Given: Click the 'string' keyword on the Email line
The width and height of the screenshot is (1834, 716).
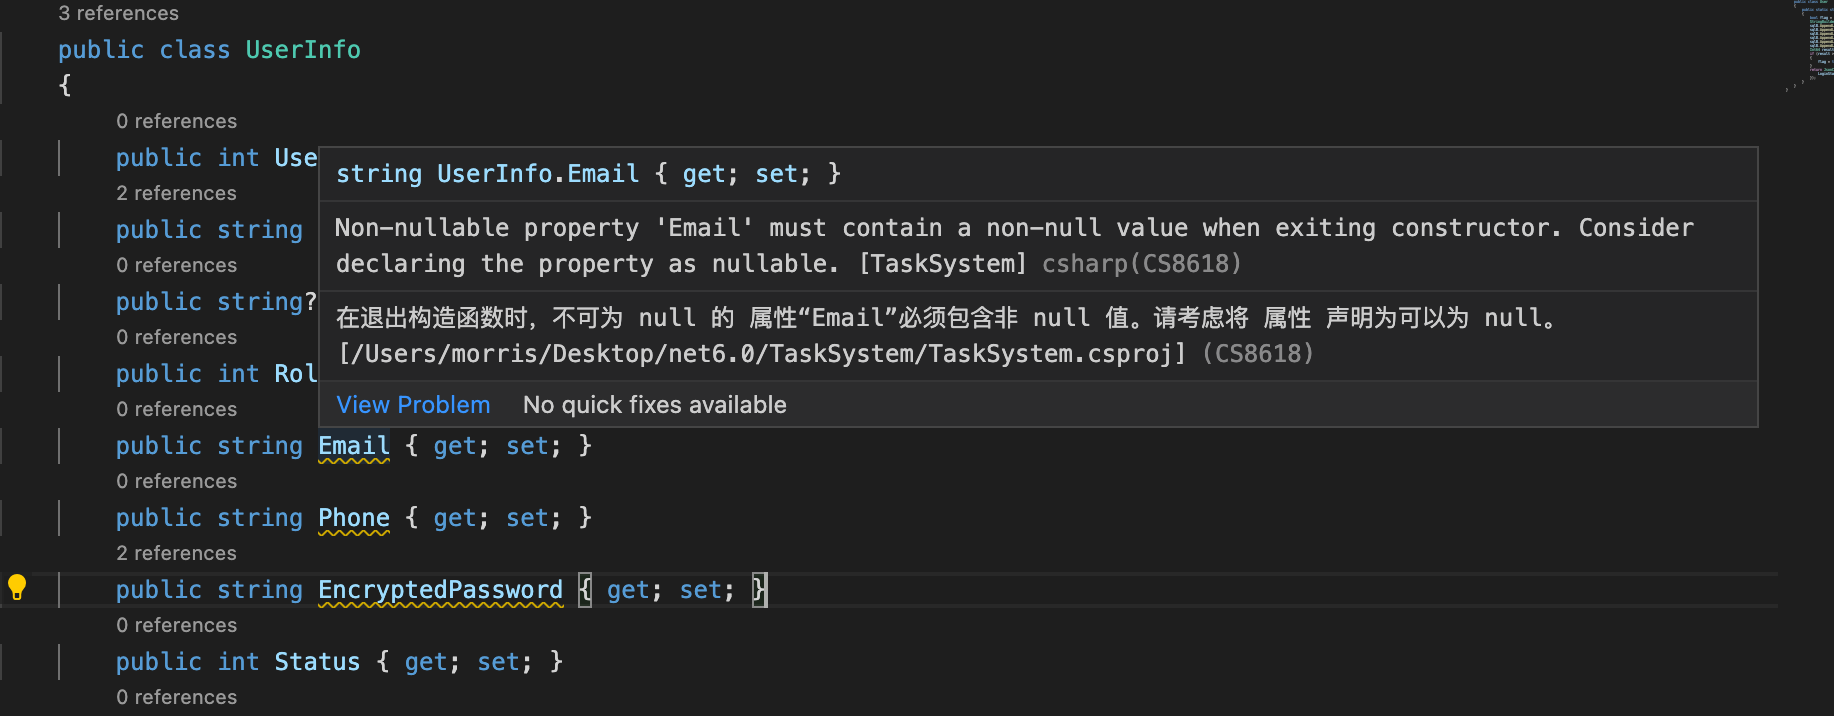Looking at the screenshot, I should coord(260,446).
